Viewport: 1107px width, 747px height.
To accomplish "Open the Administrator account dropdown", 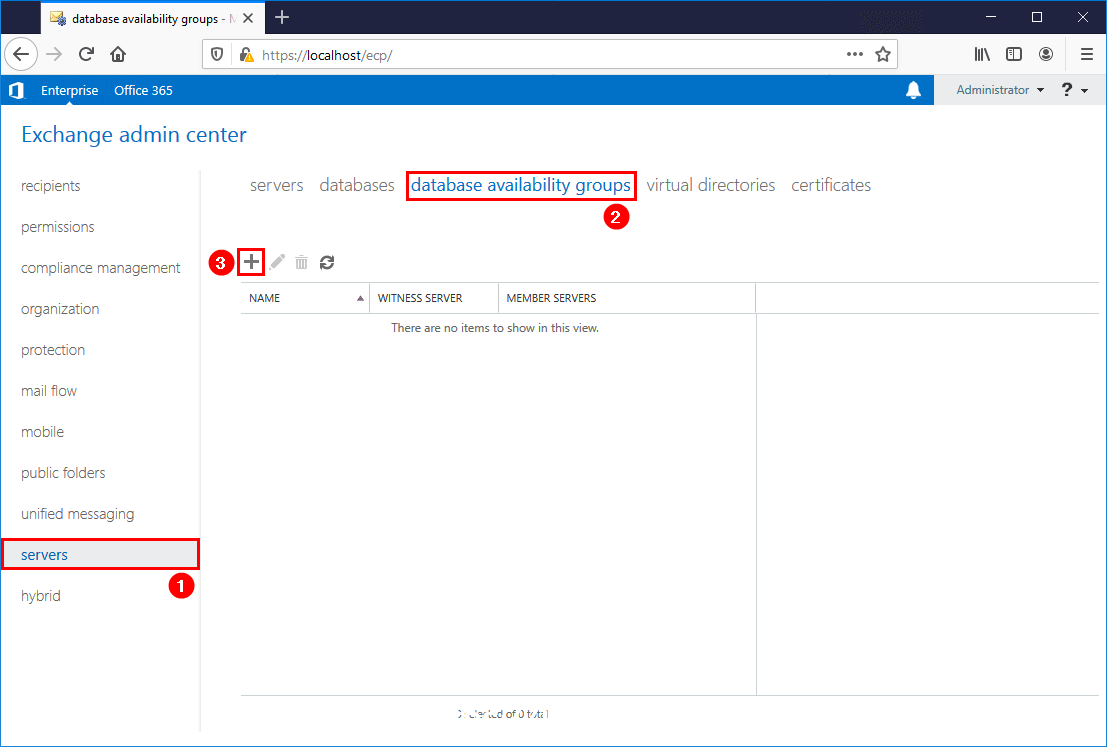I will [x=1000, y=90].
